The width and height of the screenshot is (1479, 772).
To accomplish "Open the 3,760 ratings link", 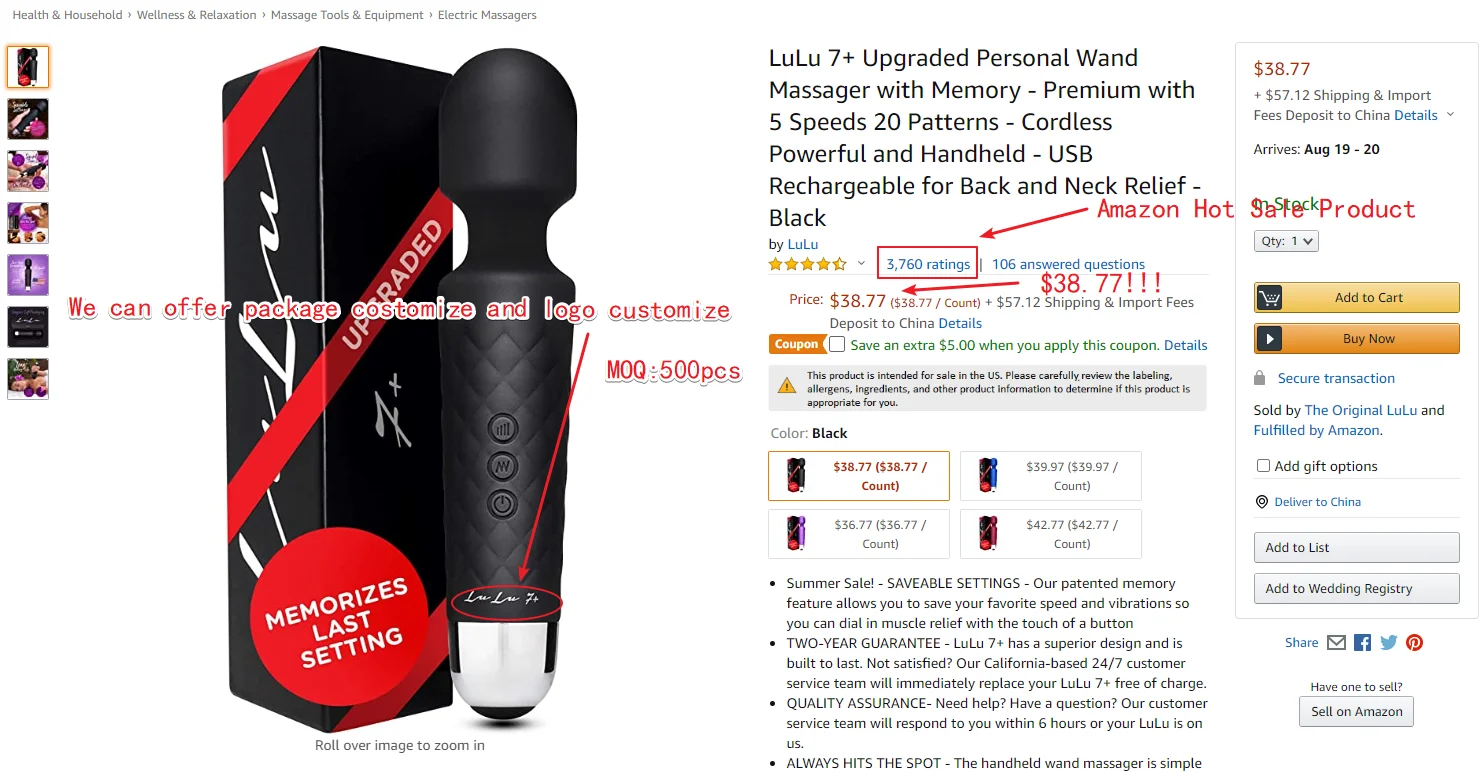I will [928, 264].
